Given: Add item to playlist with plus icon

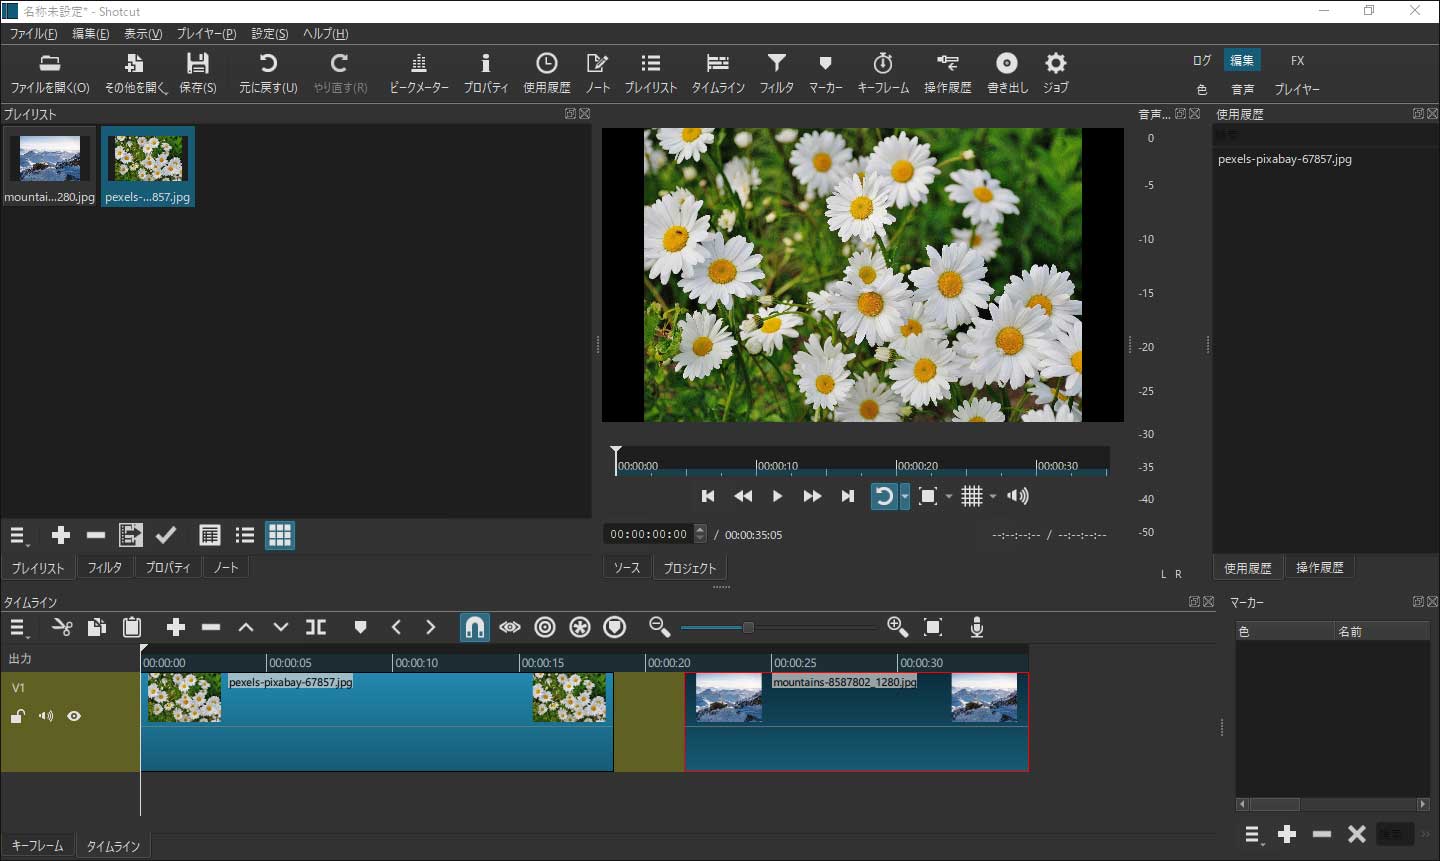Looking at the screenshot, I should [61, 535].
